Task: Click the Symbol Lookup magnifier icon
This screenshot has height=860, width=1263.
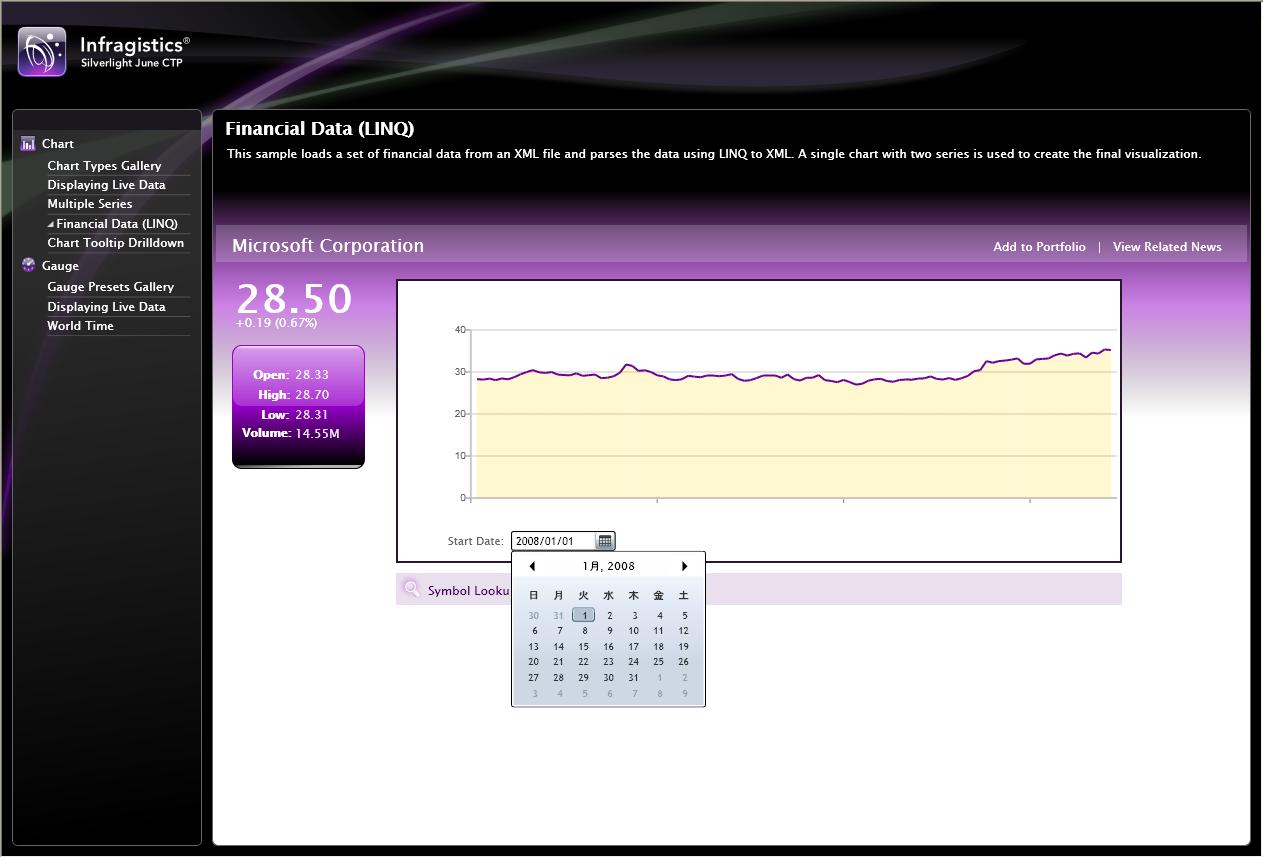Action: pyautogui.click(x=411, y=589)
